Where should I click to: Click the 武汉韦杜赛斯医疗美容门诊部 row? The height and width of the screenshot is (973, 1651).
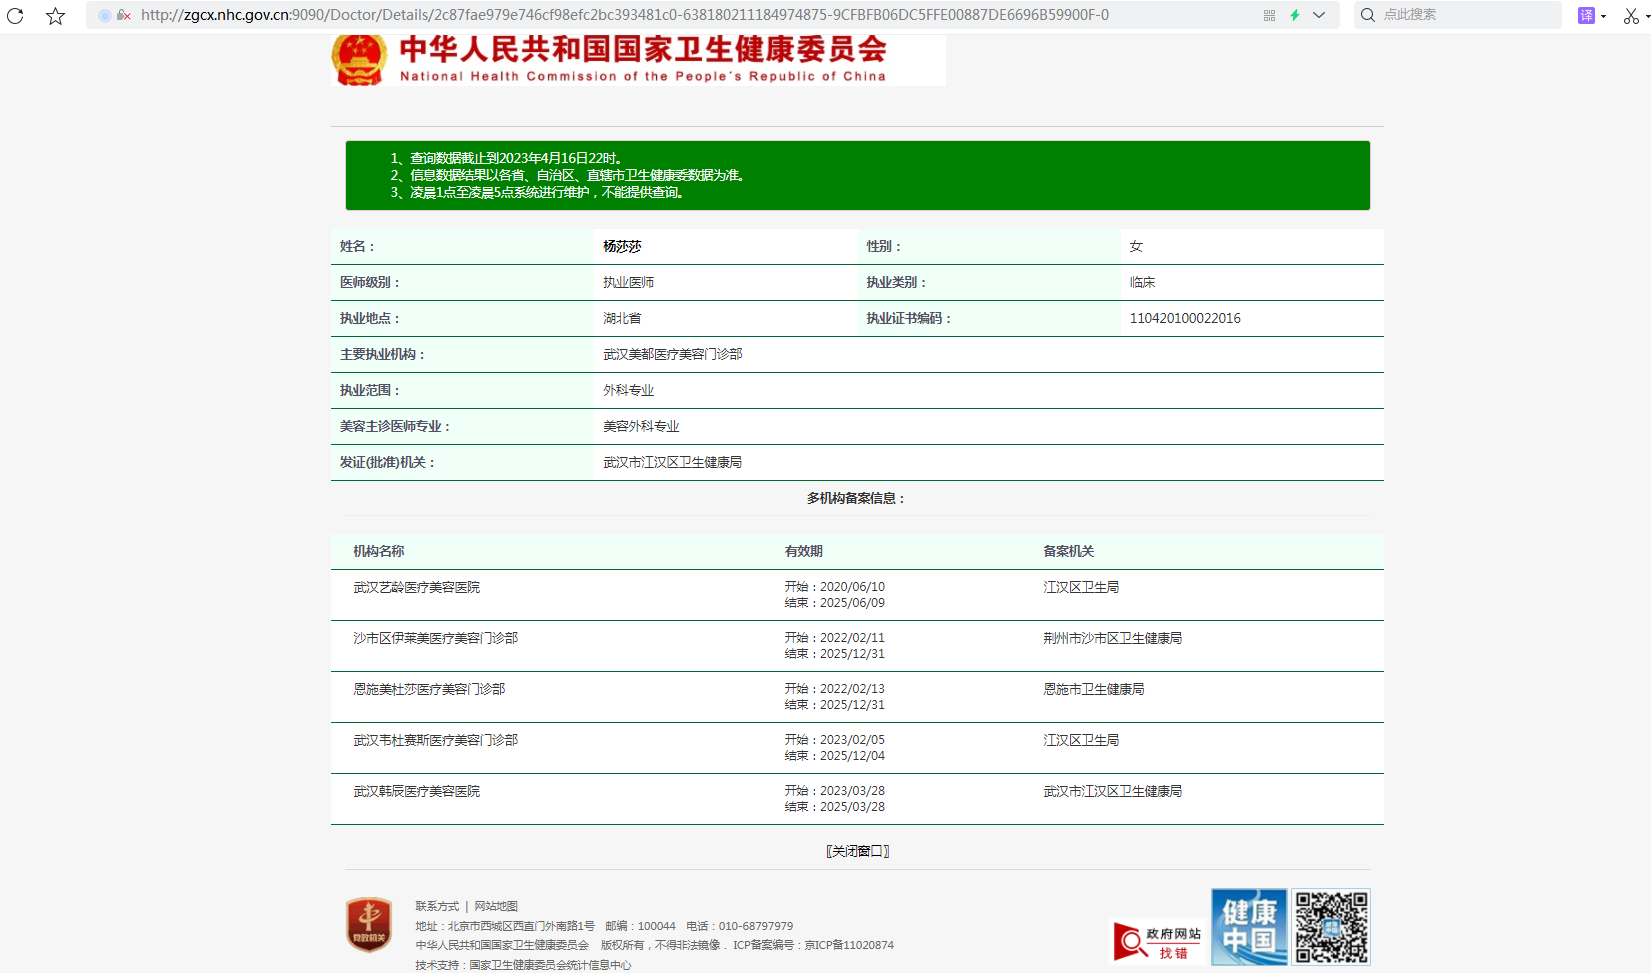click(857, 748)
